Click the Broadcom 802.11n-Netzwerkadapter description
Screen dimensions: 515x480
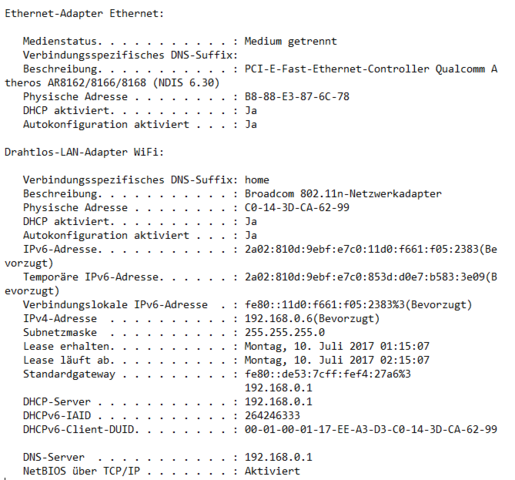coord(343,194)
